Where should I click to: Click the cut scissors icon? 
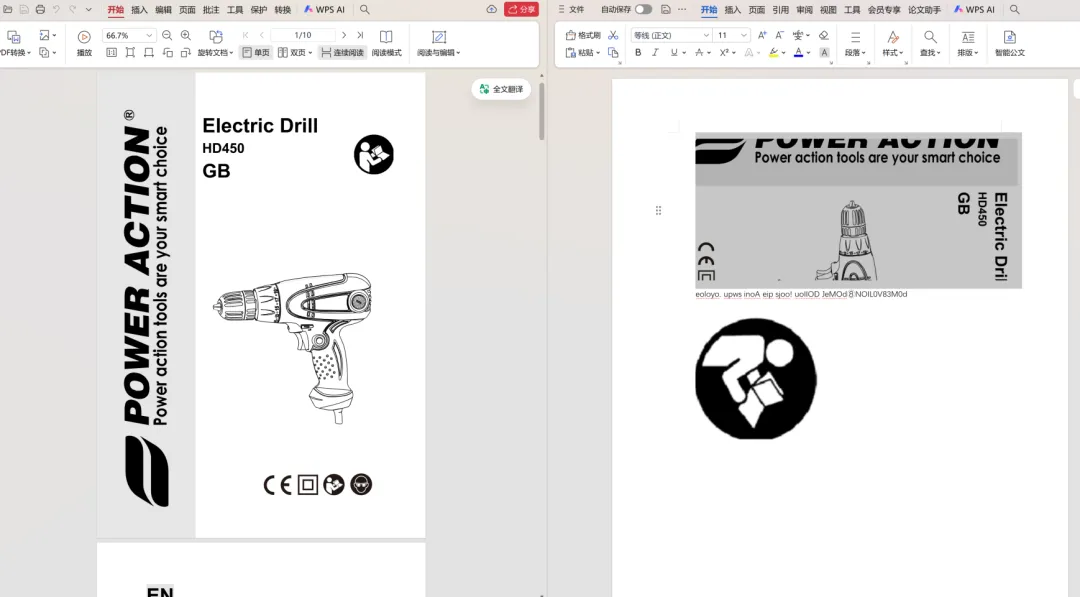click(613, 35)
